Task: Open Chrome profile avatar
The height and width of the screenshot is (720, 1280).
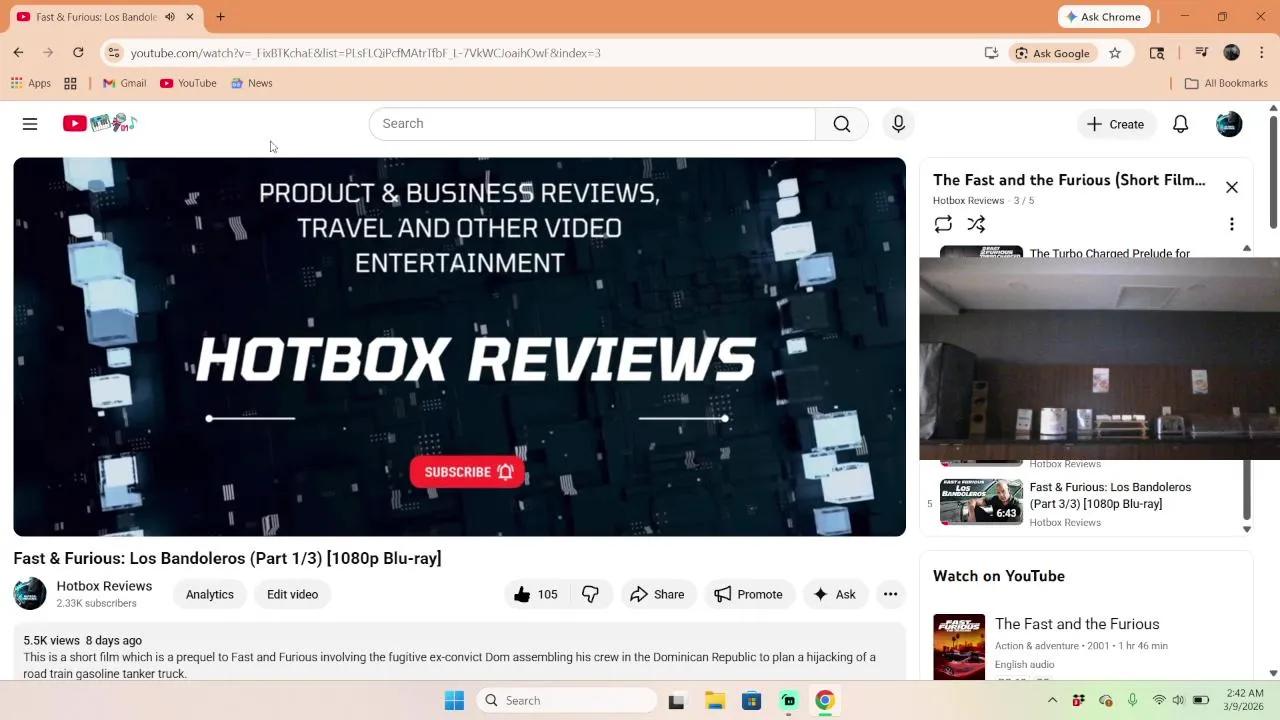Action: [x=1231, y=53]
